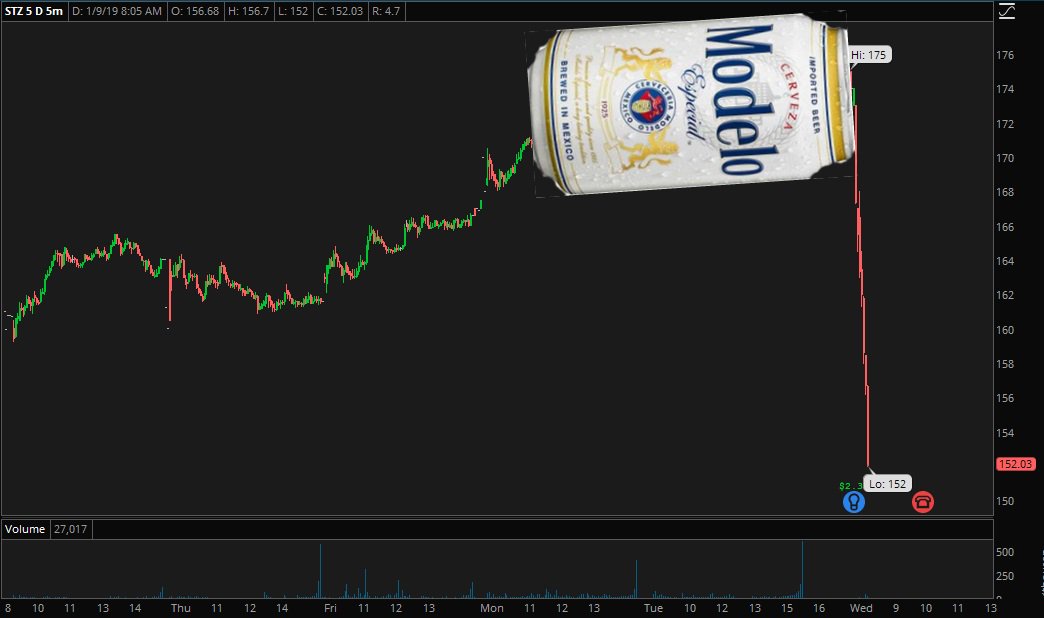The image size is (1044, 618).
Task: Click the Fri label on time axis
Action: (x=330, y=608)
